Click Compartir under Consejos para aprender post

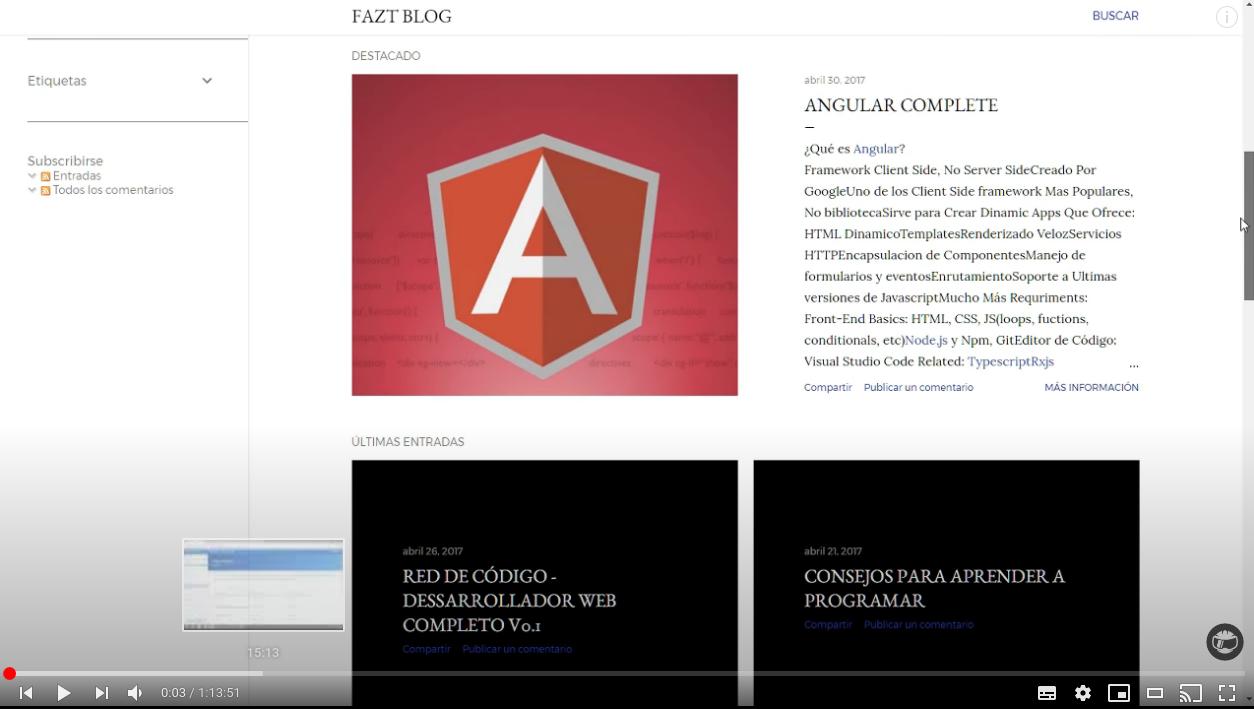pos(828,624)
